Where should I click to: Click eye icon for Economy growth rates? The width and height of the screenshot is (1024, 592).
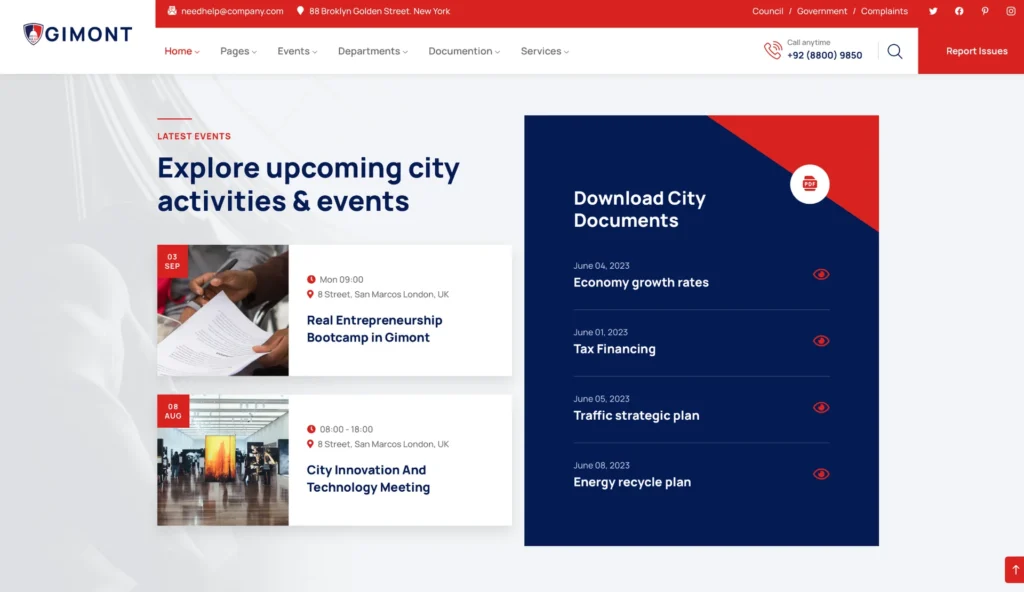(x=821, y=274)
